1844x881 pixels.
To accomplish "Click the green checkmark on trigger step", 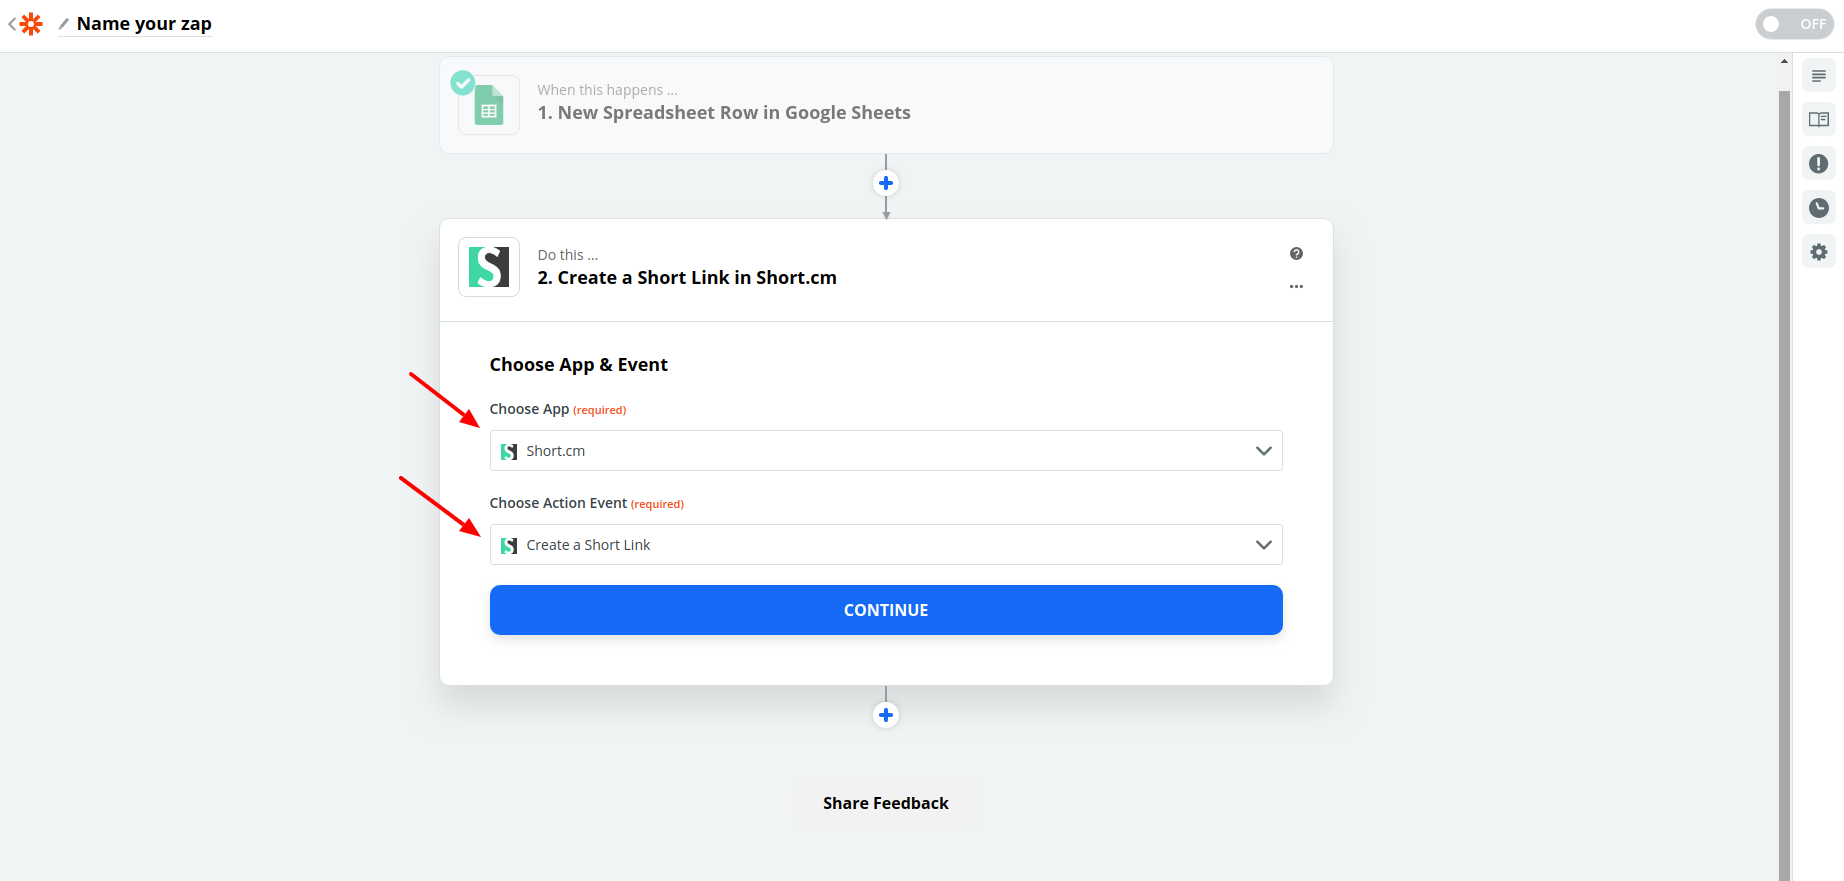I will [x=463, y=83].
